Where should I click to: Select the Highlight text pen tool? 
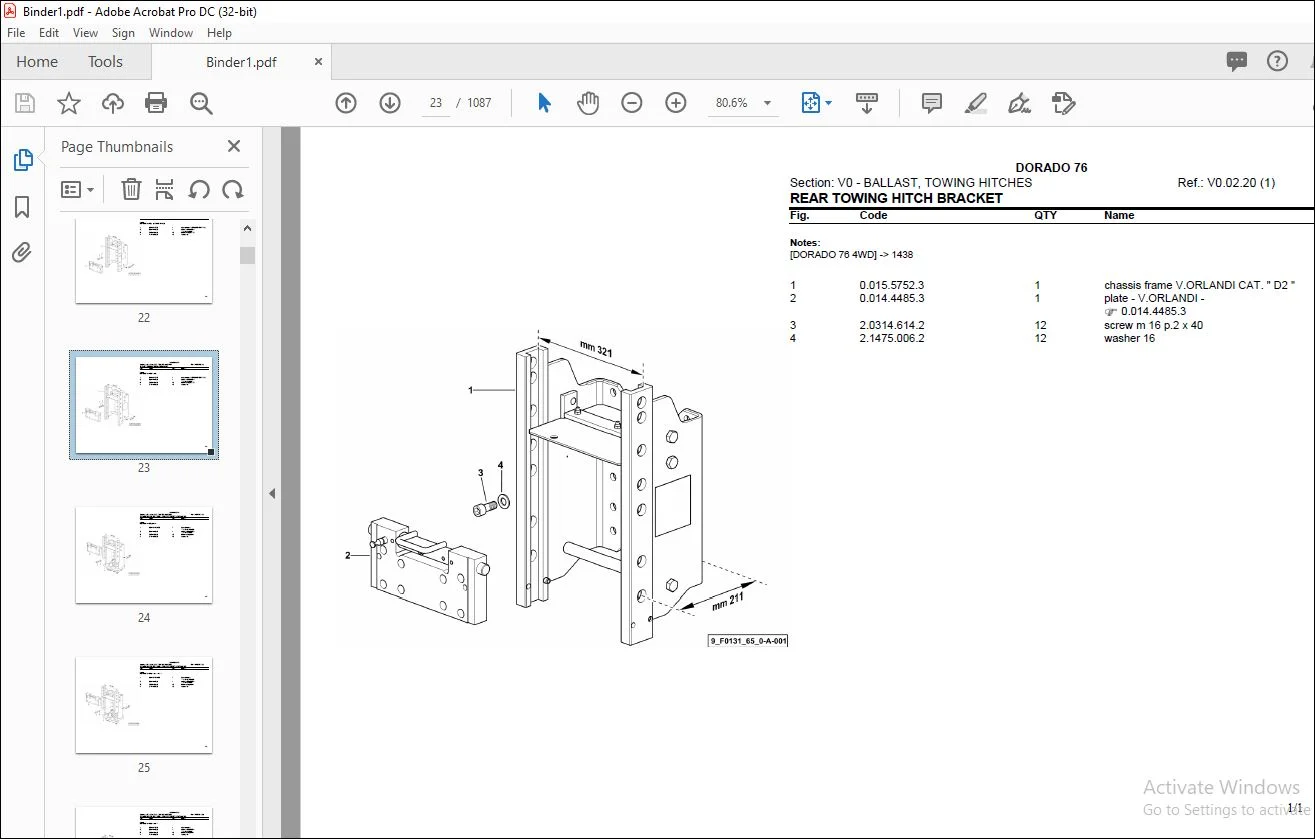[x=976, y=103]
